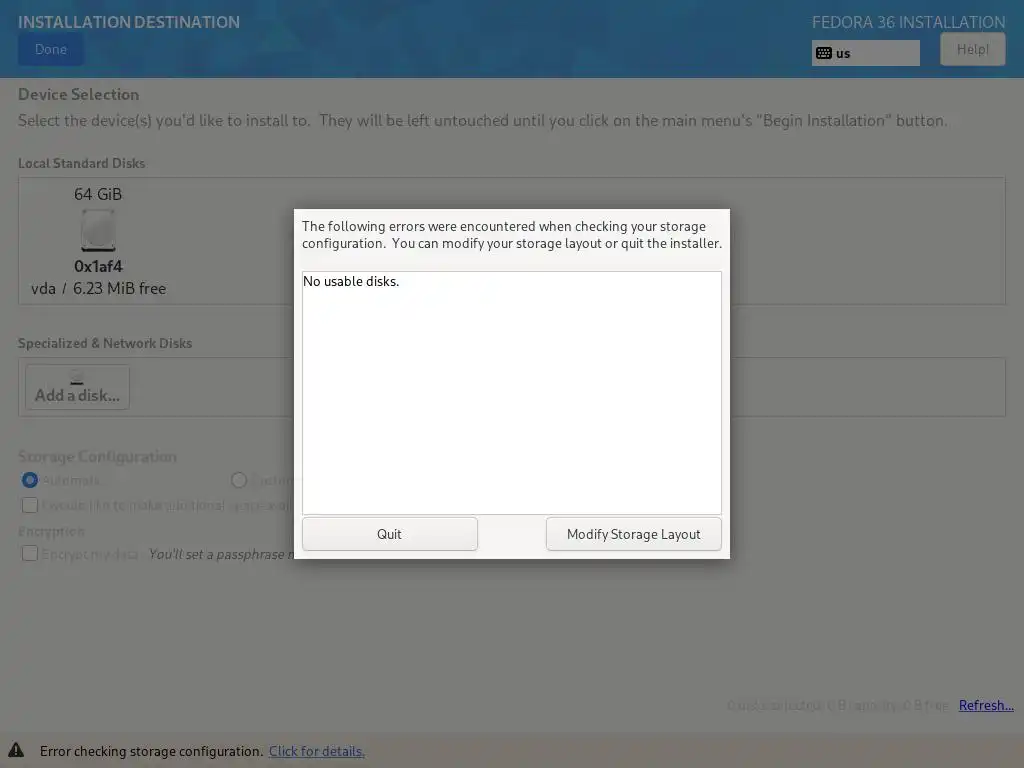
Task: Open the installer Help
Action: pyautogui.click(x=972, y=50)
